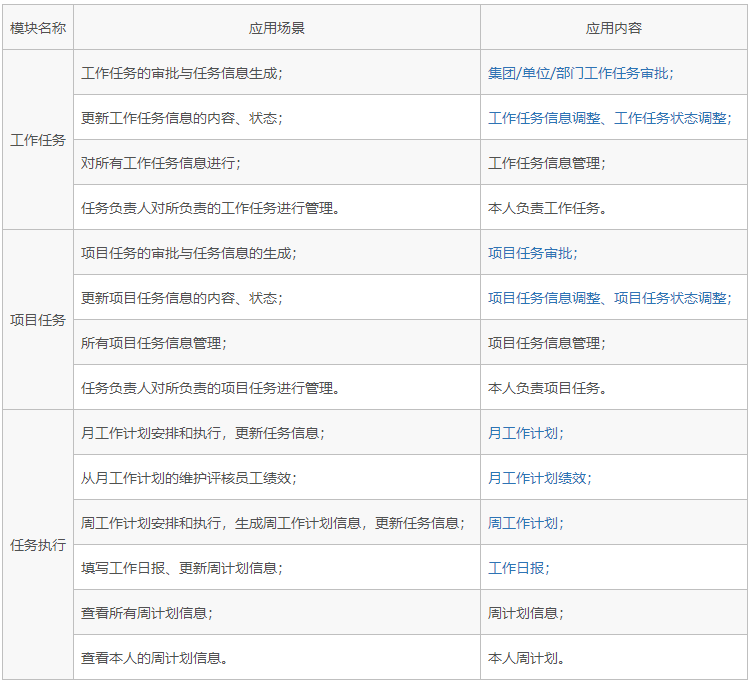This screenshot has width=752, height=685.
Task: Click the 工作任务 module cell
Action: click(x=38, y=140)
